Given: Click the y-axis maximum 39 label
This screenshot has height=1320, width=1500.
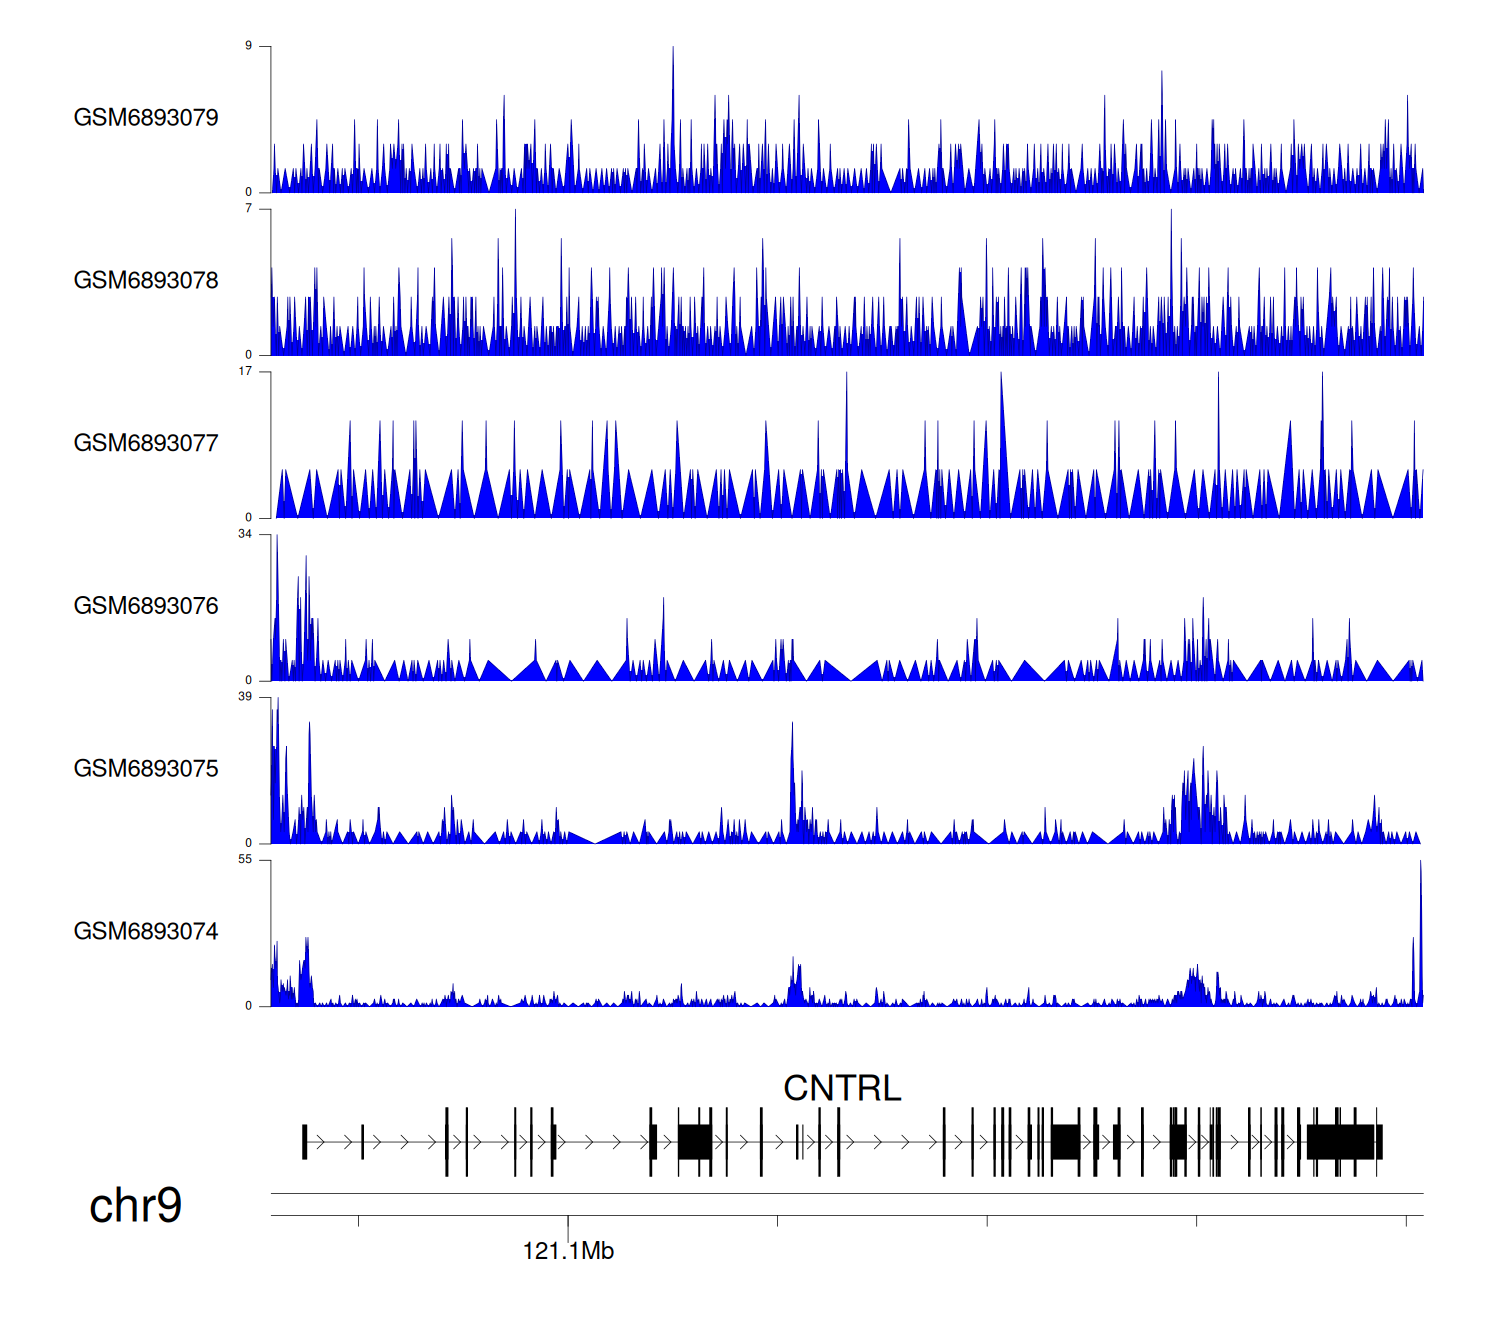Looking at the screenshot, I should coord(245,696).
